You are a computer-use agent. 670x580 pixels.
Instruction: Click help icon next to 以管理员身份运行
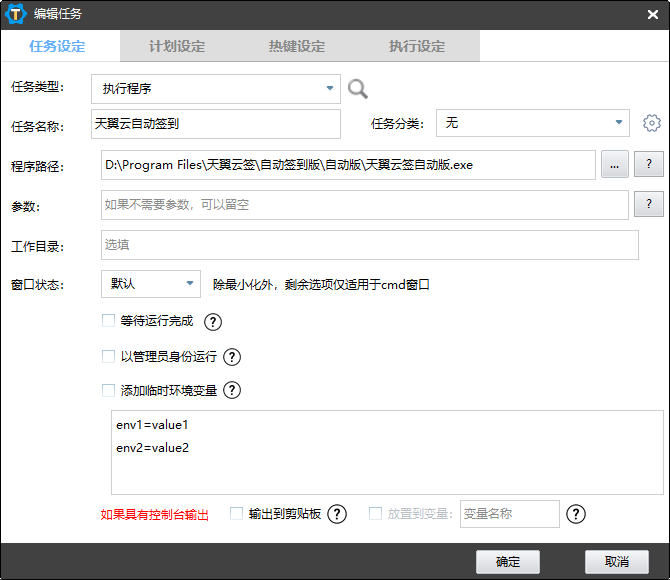232,357
